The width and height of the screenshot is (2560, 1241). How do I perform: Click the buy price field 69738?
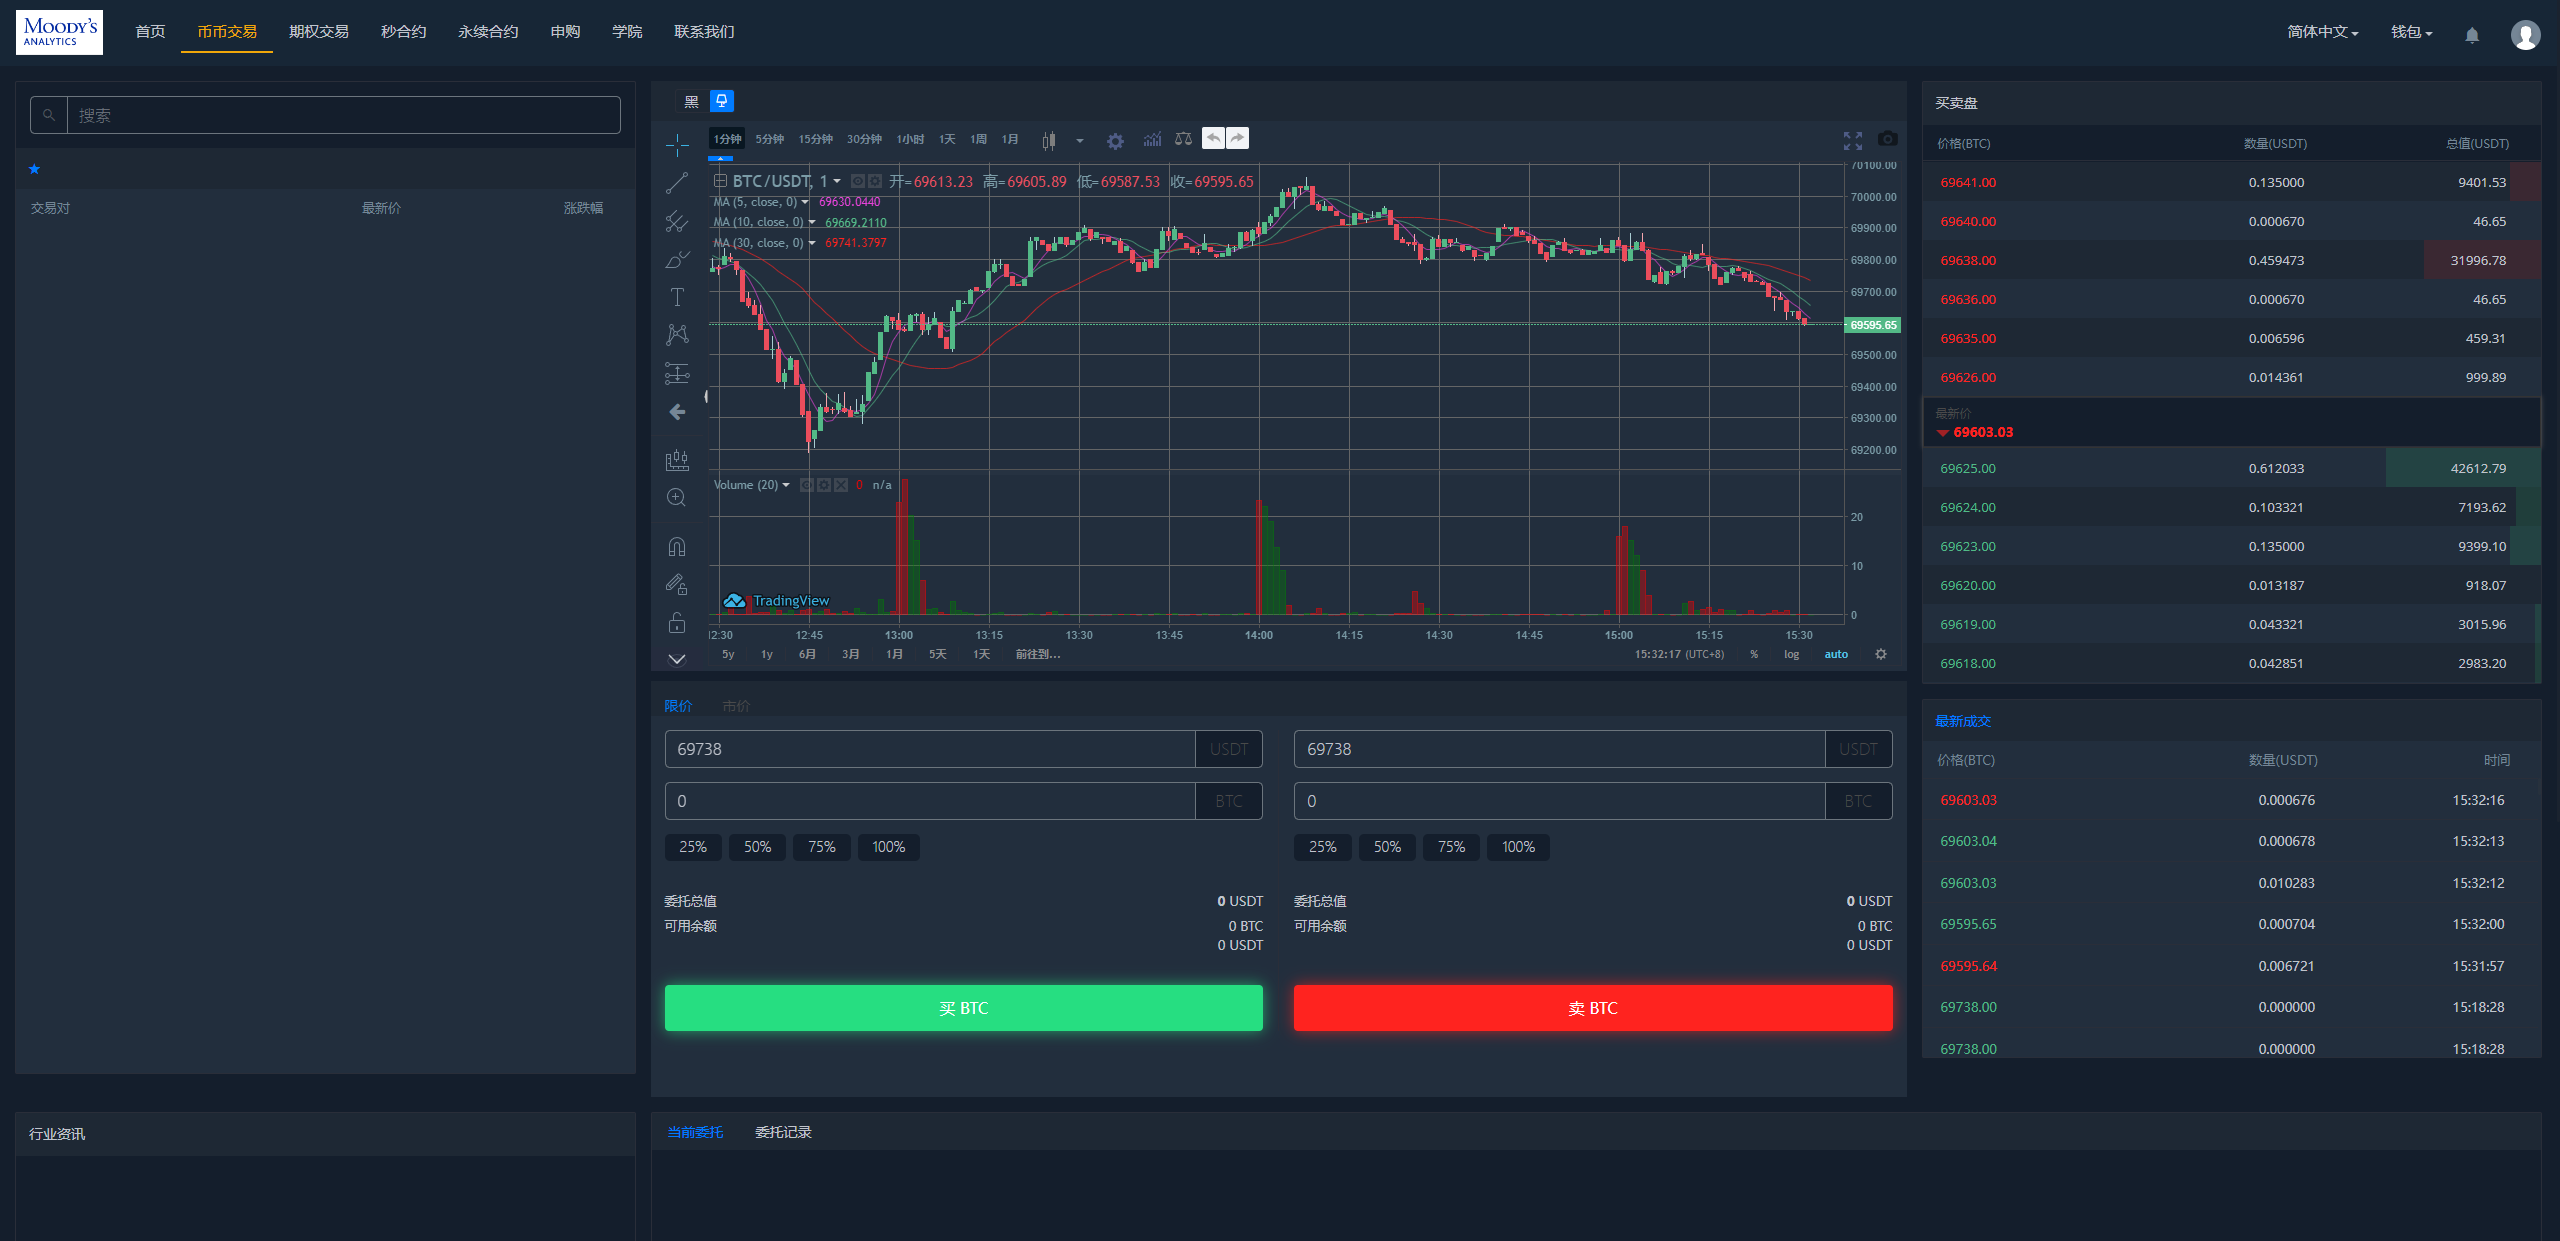pos(930,749)
